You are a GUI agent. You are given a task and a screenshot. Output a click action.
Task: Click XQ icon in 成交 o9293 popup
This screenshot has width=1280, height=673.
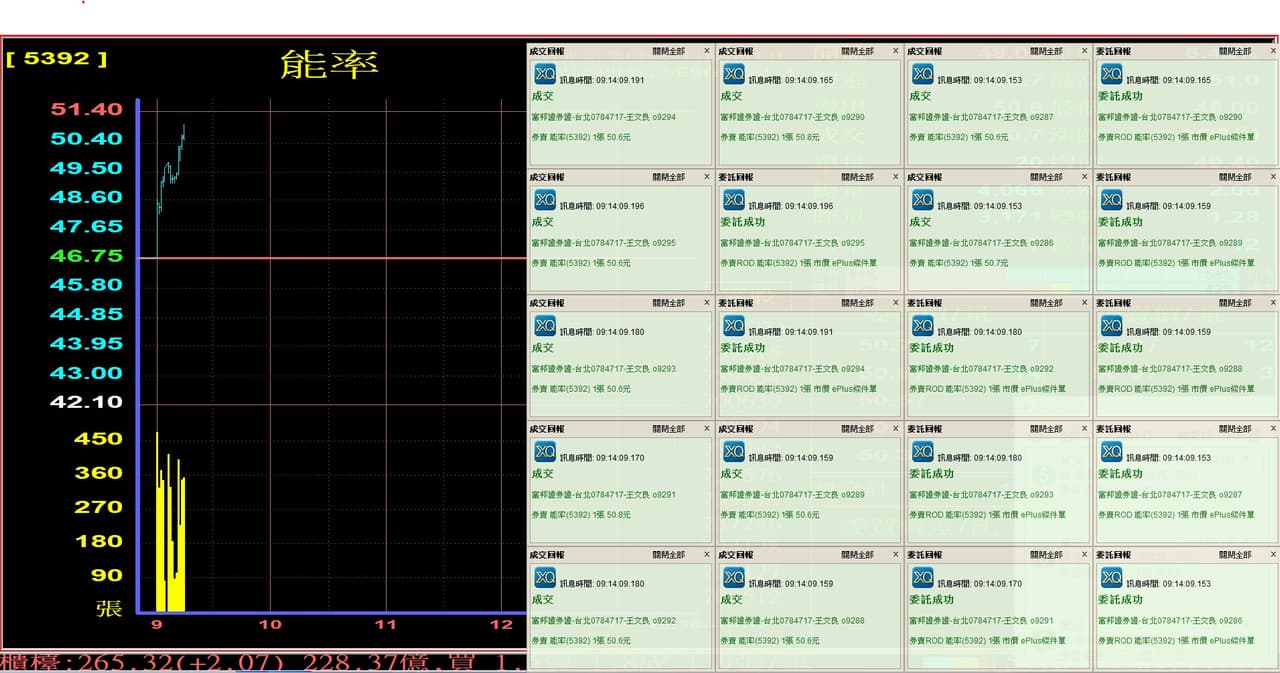pos(545,326)
